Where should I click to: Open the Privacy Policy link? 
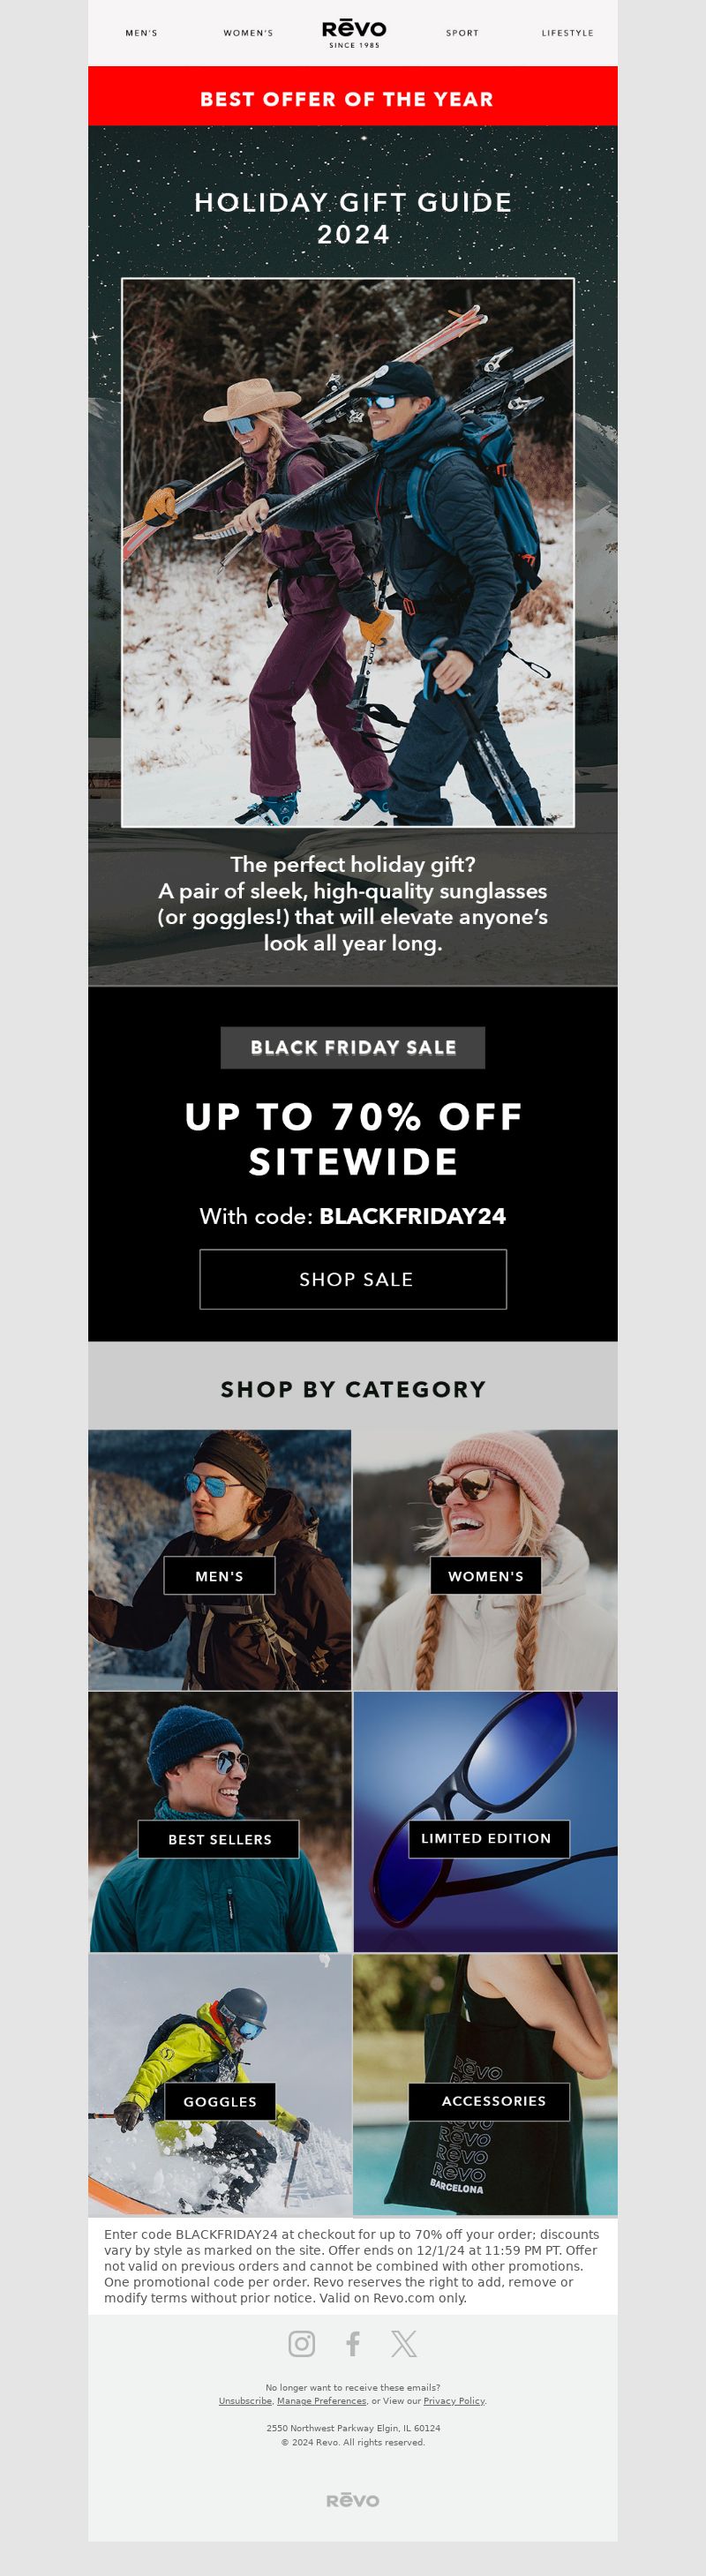point(454,2401)
